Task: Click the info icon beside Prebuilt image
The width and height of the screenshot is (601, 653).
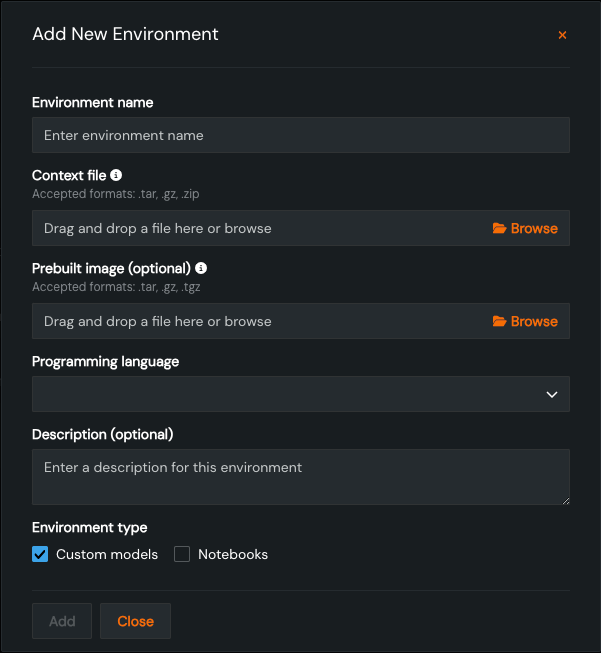Action: click(201, 268)
